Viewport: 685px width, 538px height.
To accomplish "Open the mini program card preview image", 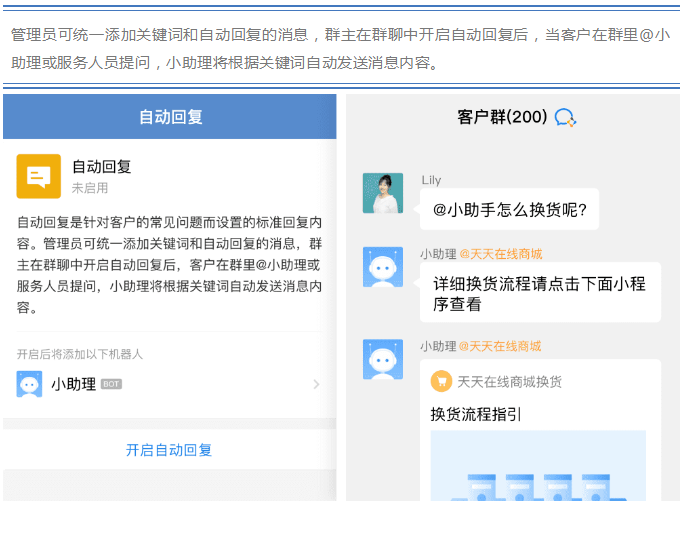I will [x=538, y=466].
